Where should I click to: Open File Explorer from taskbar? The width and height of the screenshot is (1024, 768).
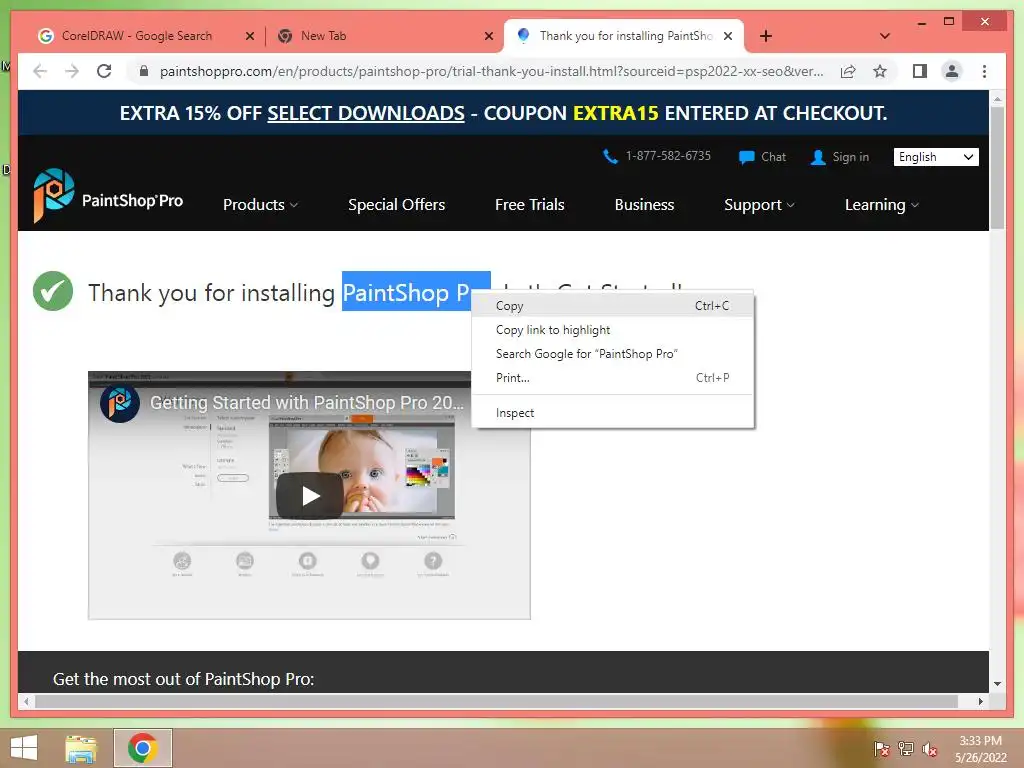(x=81, y=748)
